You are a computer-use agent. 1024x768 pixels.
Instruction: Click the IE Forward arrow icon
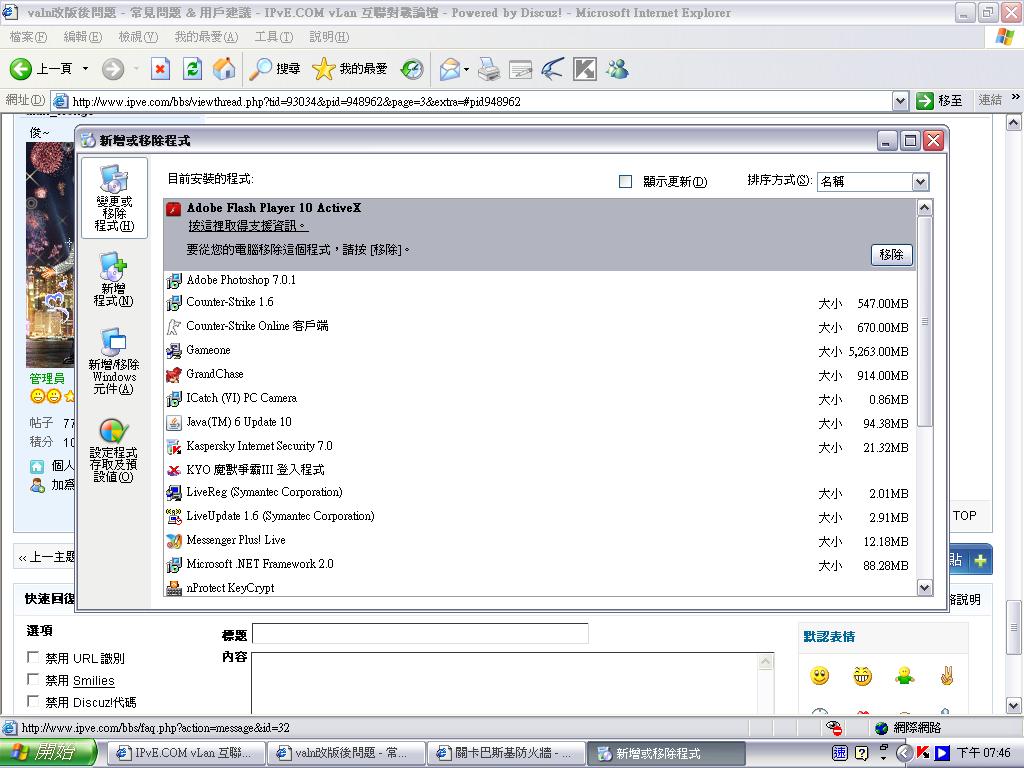tap(113, 69)
